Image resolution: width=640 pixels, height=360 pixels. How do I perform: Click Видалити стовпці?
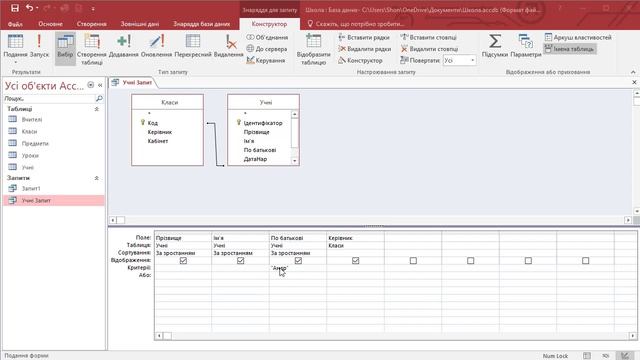[429, 49]
